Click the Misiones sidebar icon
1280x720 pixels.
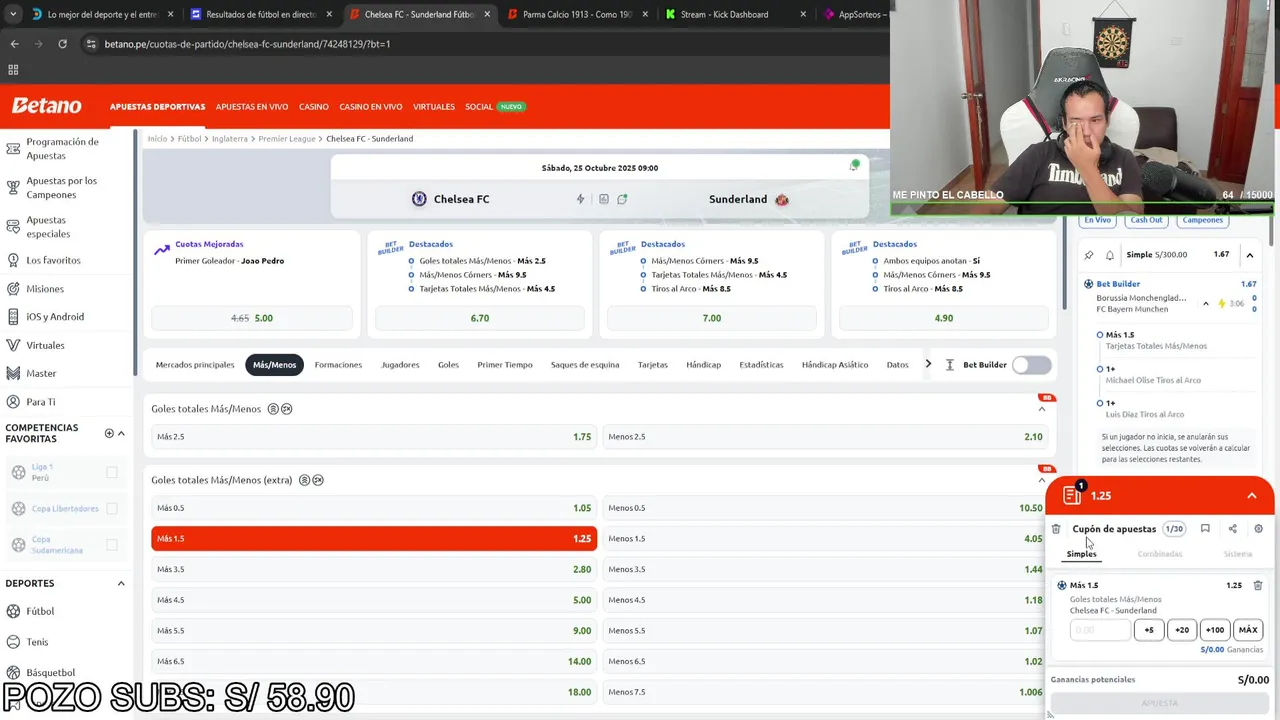[13, 288]
